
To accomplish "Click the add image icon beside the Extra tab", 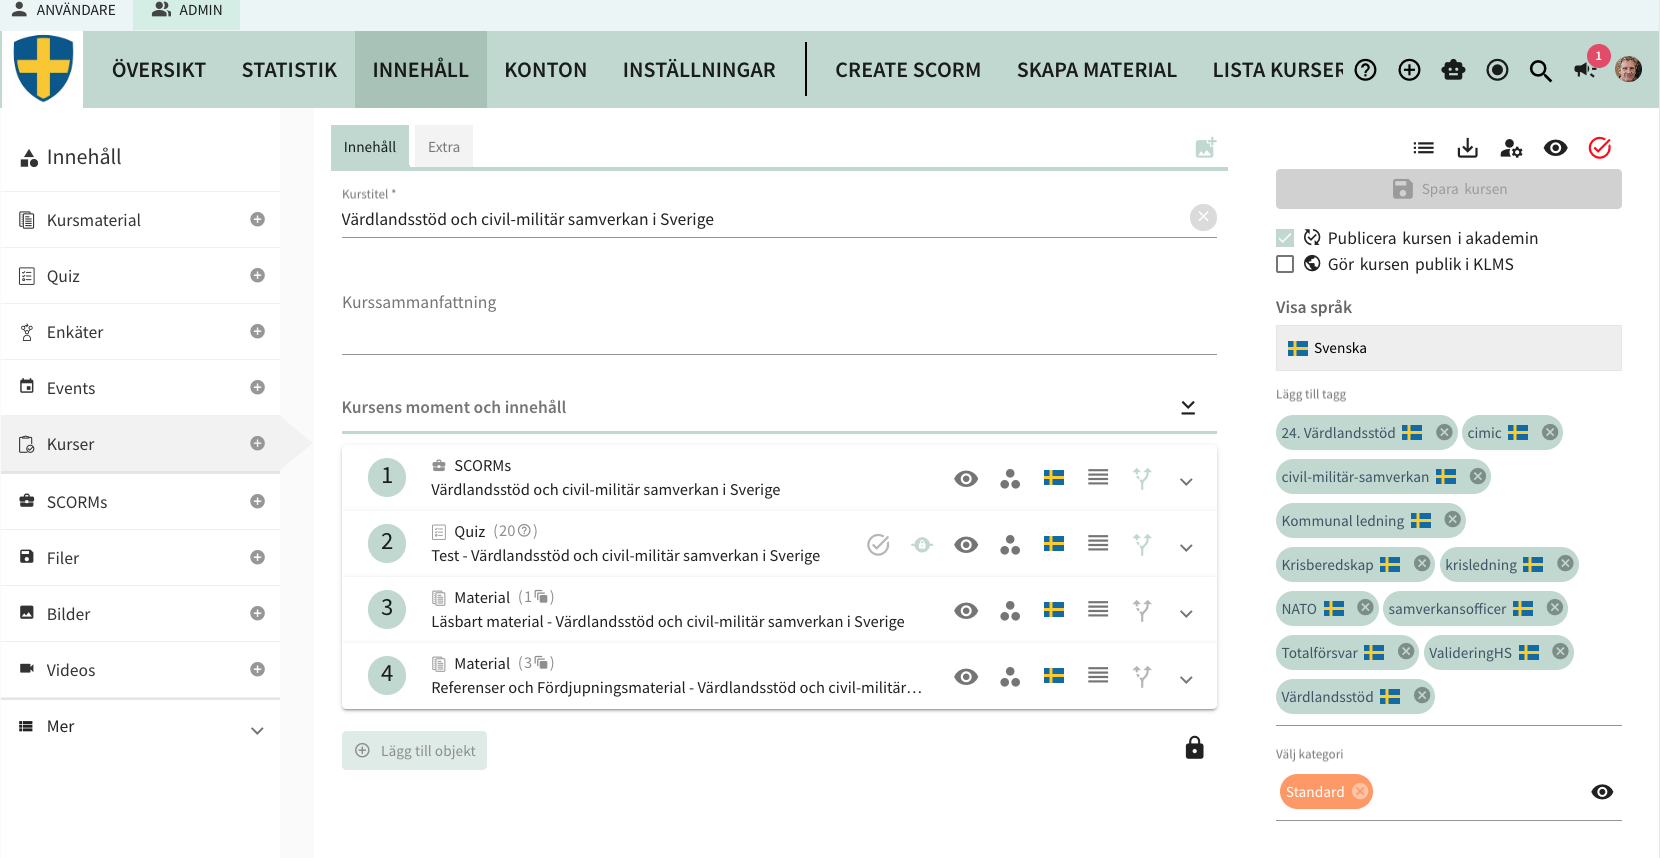I will tap(1205, 148).
